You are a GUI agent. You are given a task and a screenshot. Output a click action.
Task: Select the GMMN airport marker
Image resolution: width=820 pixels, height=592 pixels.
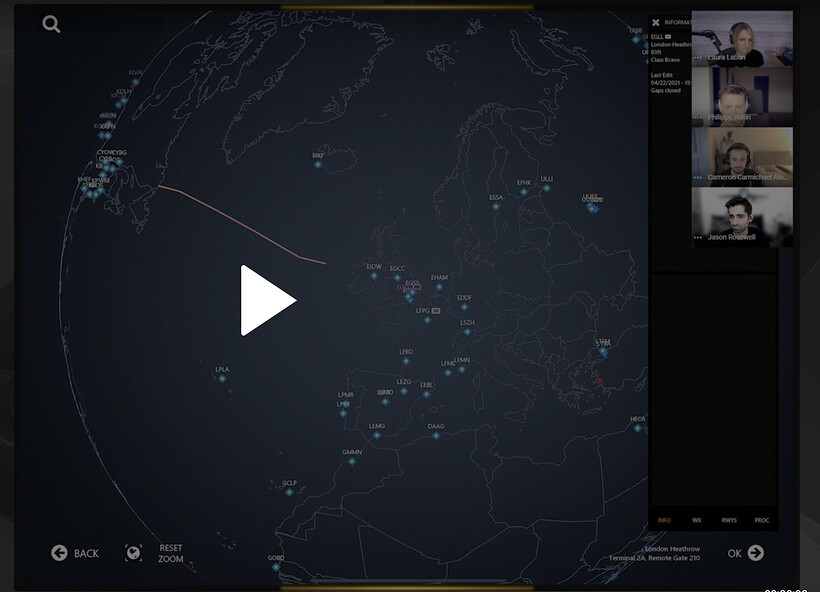click(352, 461)
